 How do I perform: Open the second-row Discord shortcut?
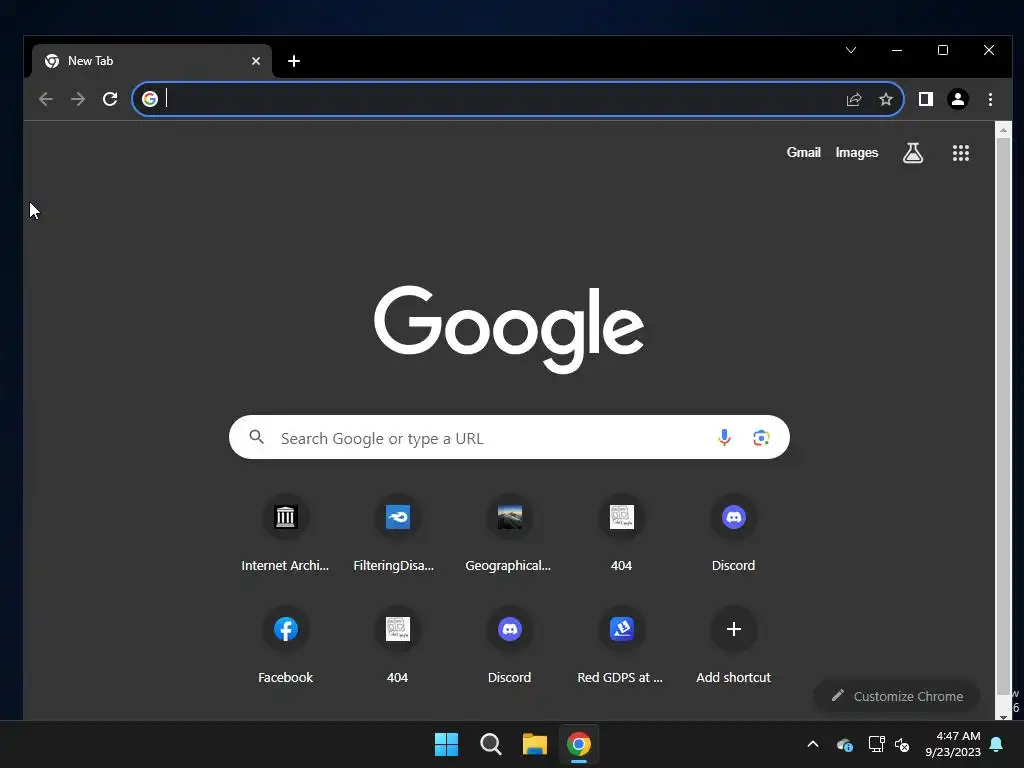[509, 646]
